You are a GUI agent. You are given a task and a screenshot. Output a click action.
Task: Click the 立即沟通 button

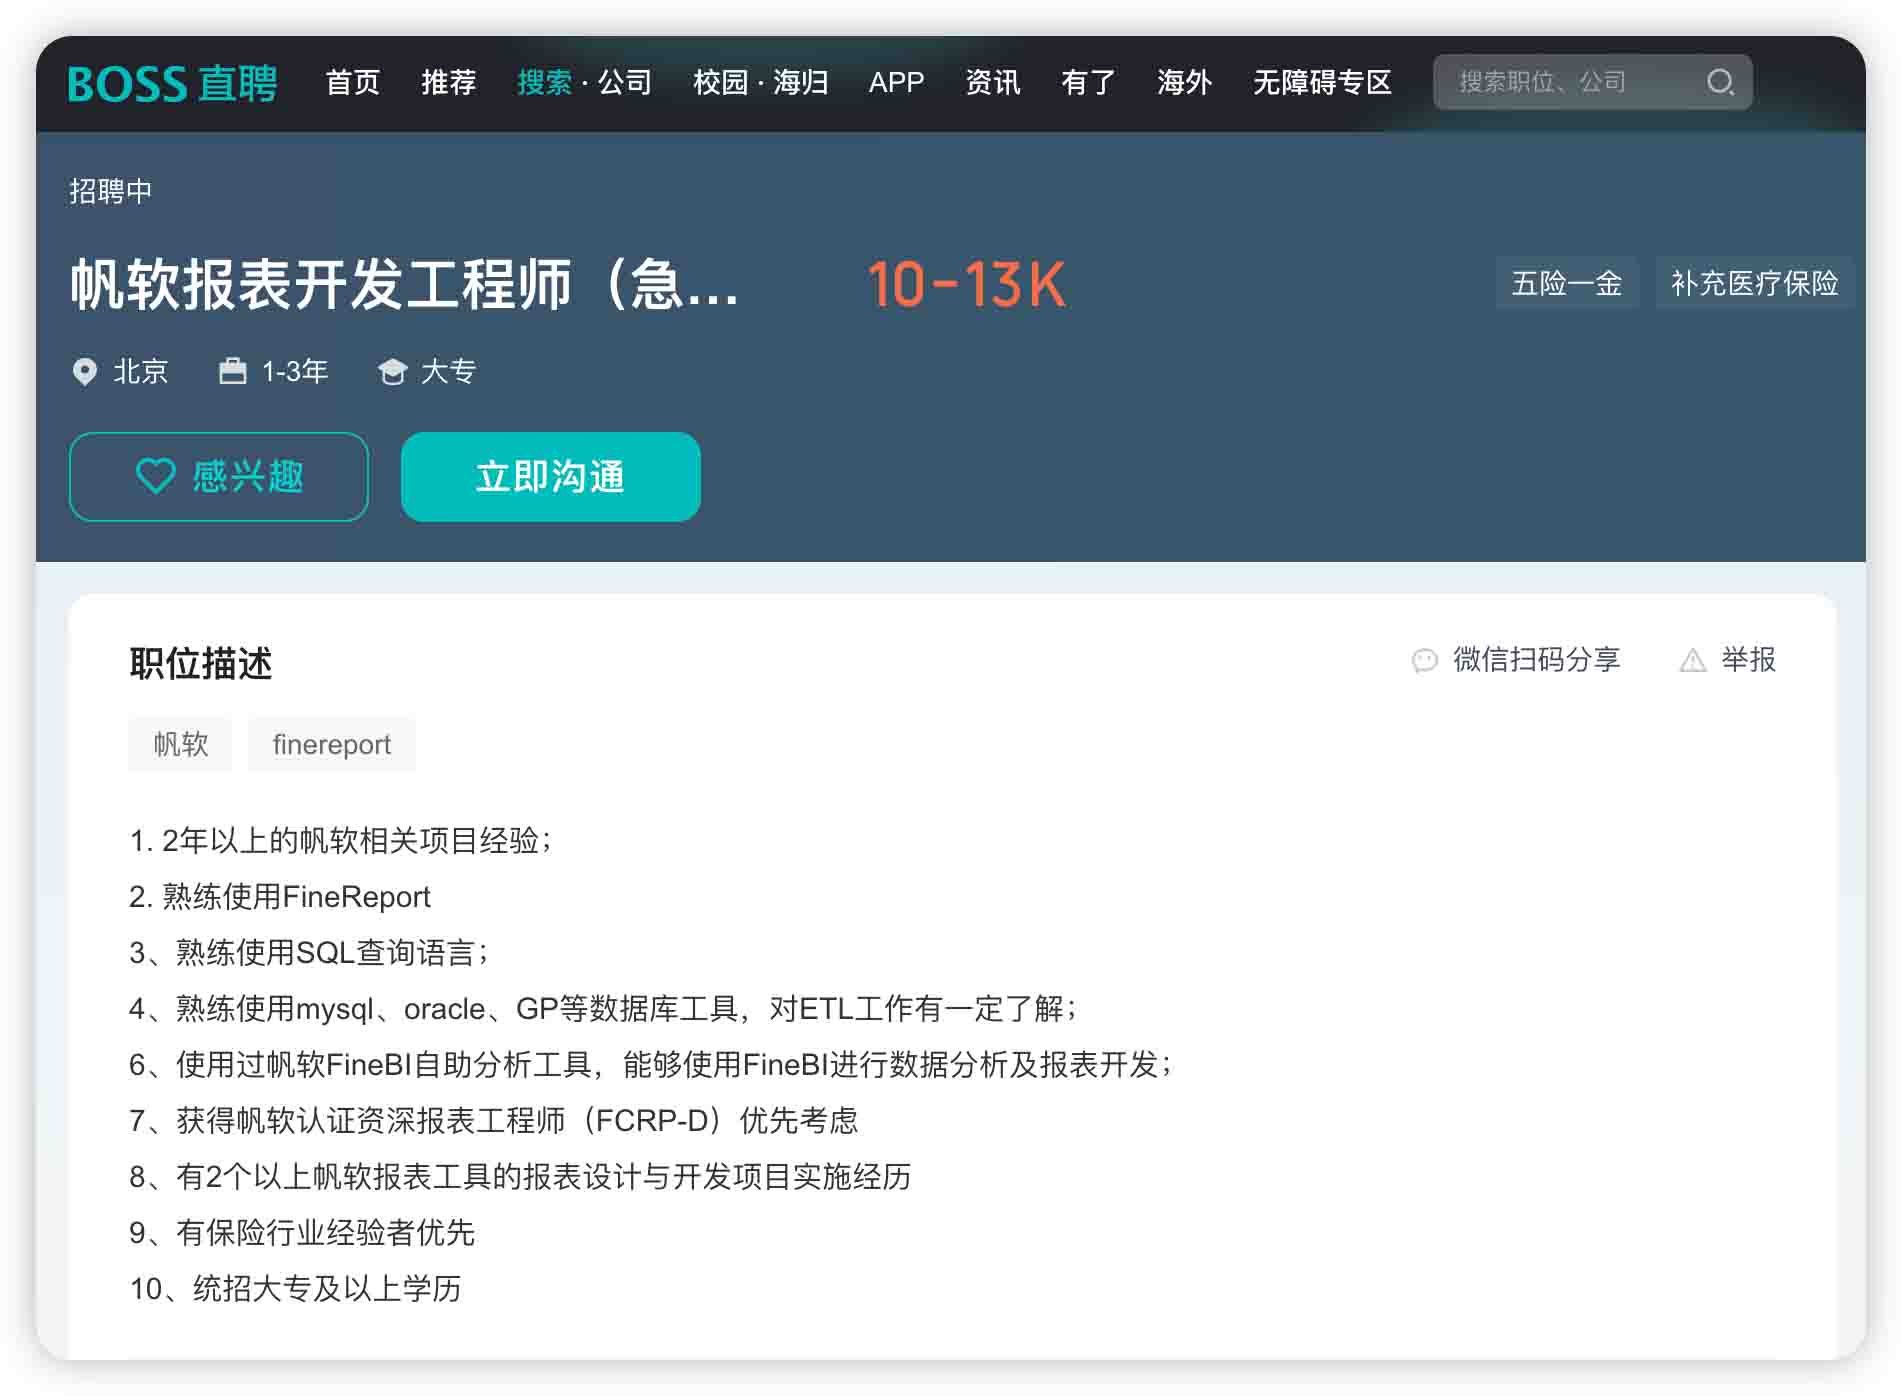click(550, 476)
